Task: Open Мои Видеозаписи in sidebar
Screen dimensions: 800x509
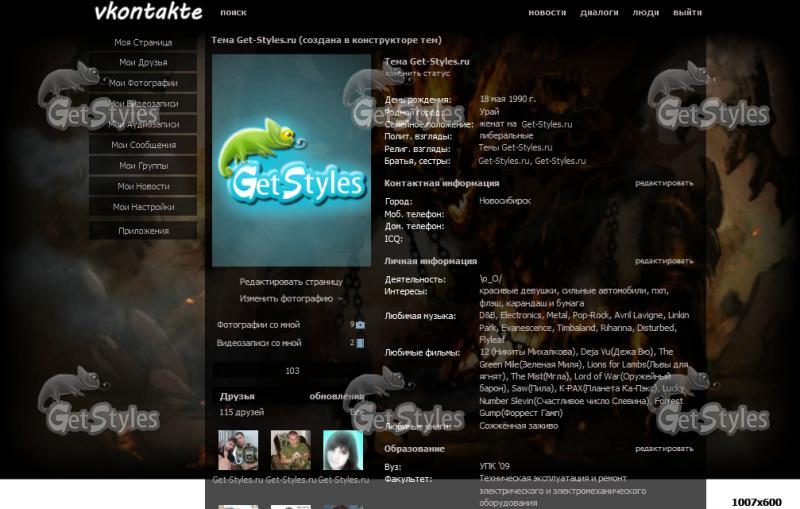Action: [x=143, y=104]
